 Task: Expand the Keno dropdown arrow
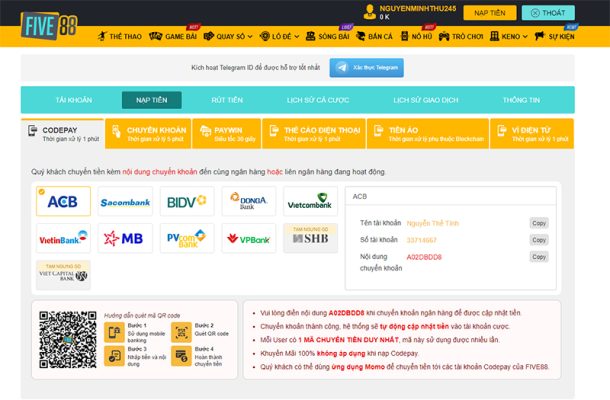point(525,37)
